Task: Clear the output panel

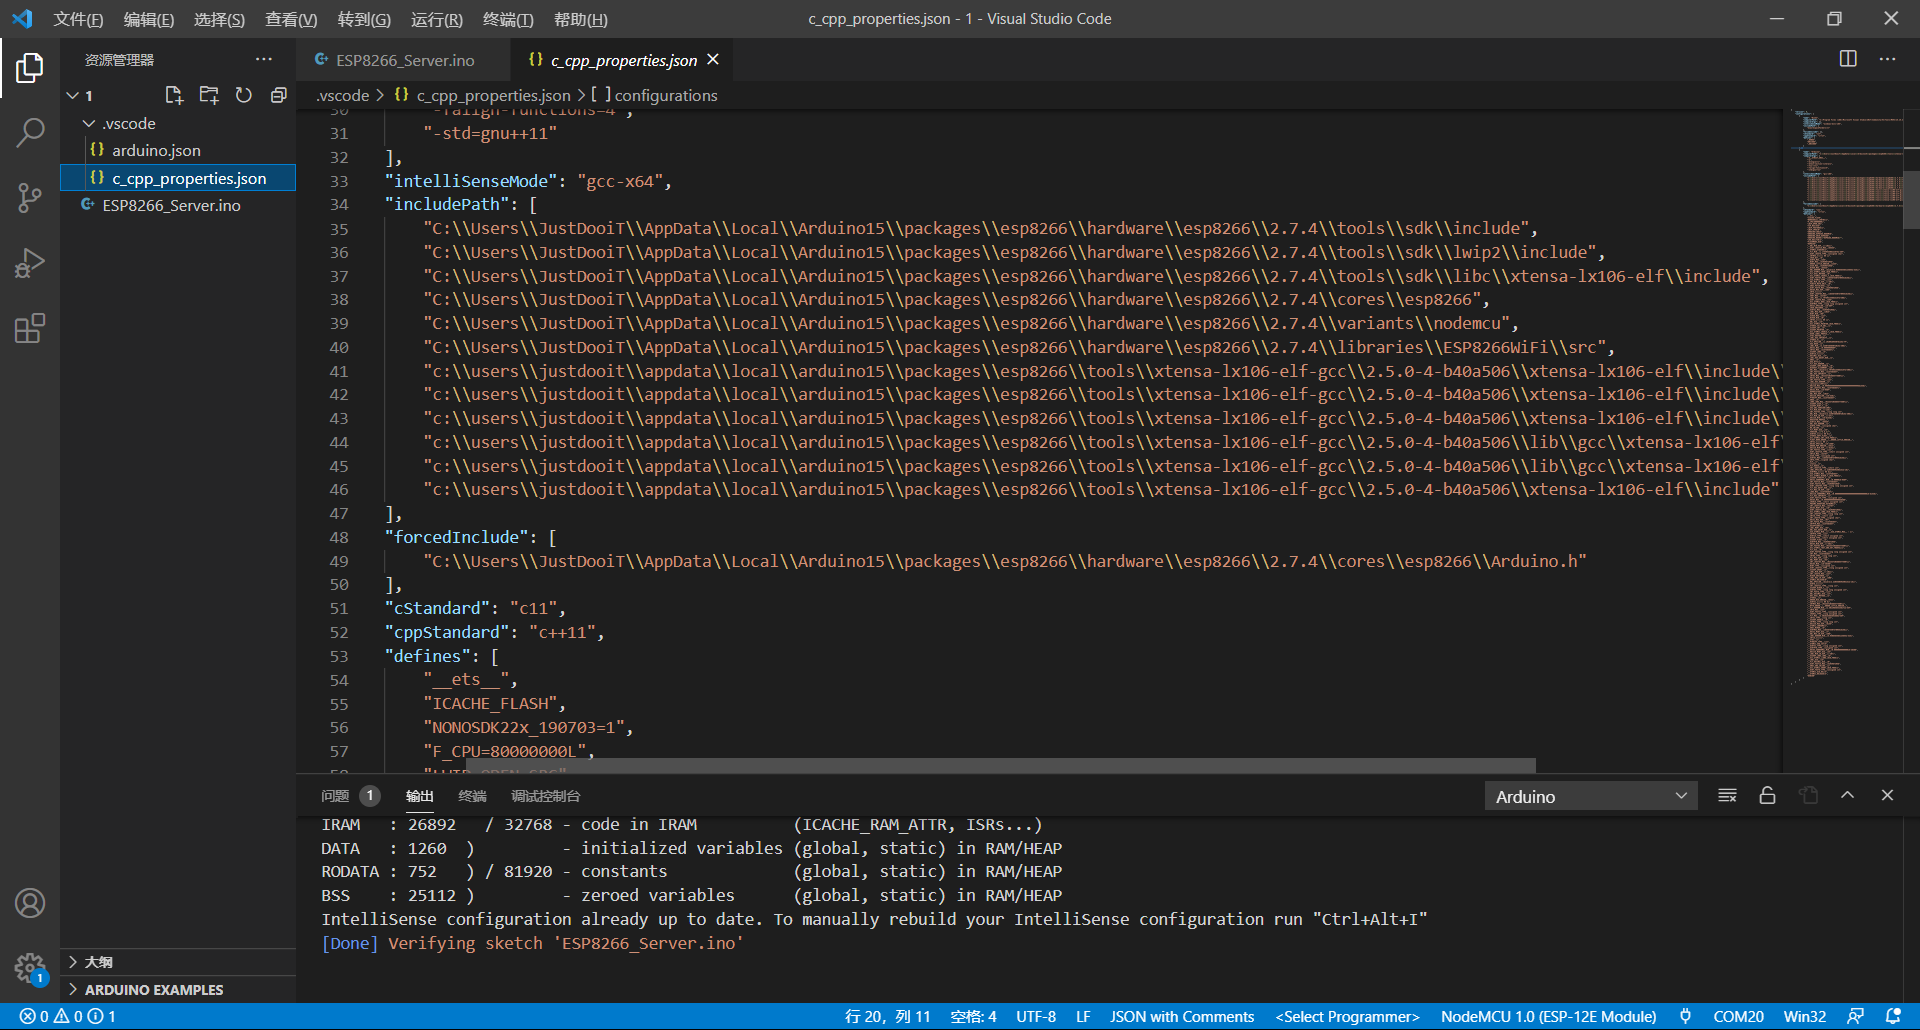Action: point(1727,795)
